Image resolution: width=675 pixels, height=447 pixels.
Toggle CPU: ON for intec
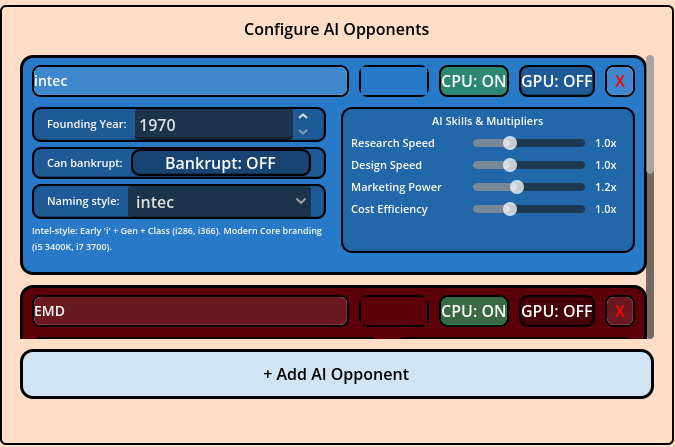pyautogui.click(x=474, y=81)
